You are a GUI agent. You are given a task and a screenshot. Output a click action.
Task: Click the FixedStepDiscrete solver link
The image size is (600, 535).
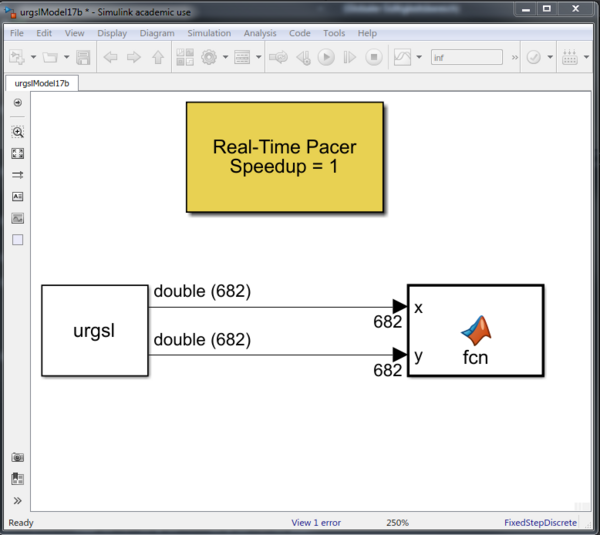pos(541,523)
